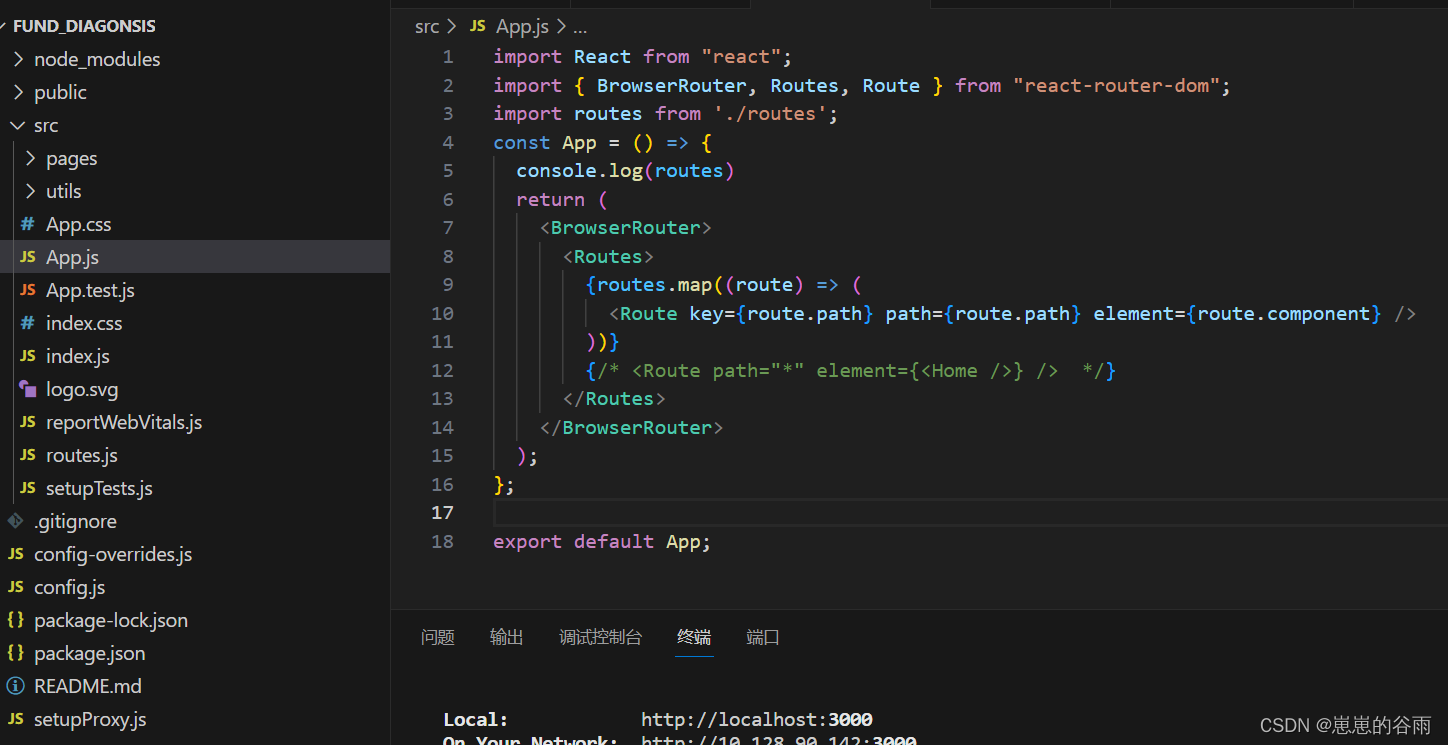Expand the pages folder chevron
The width and height of the screenshot is (1448, 745).
pos(29,158)
